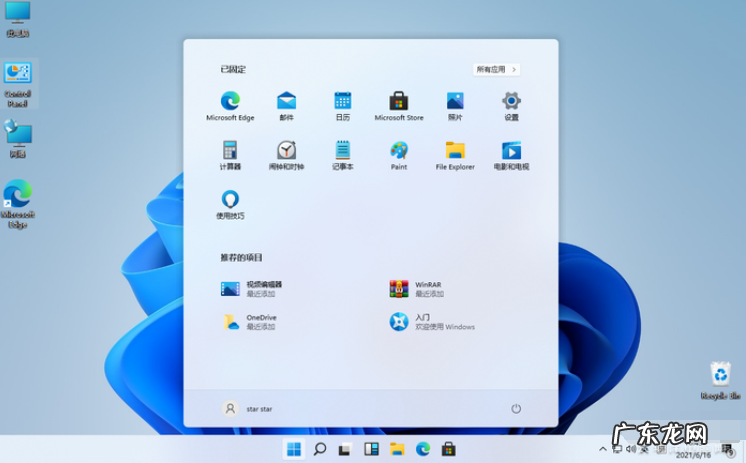
Task: Open volume speaker icon in tray
Action: [x=631, y=449]
